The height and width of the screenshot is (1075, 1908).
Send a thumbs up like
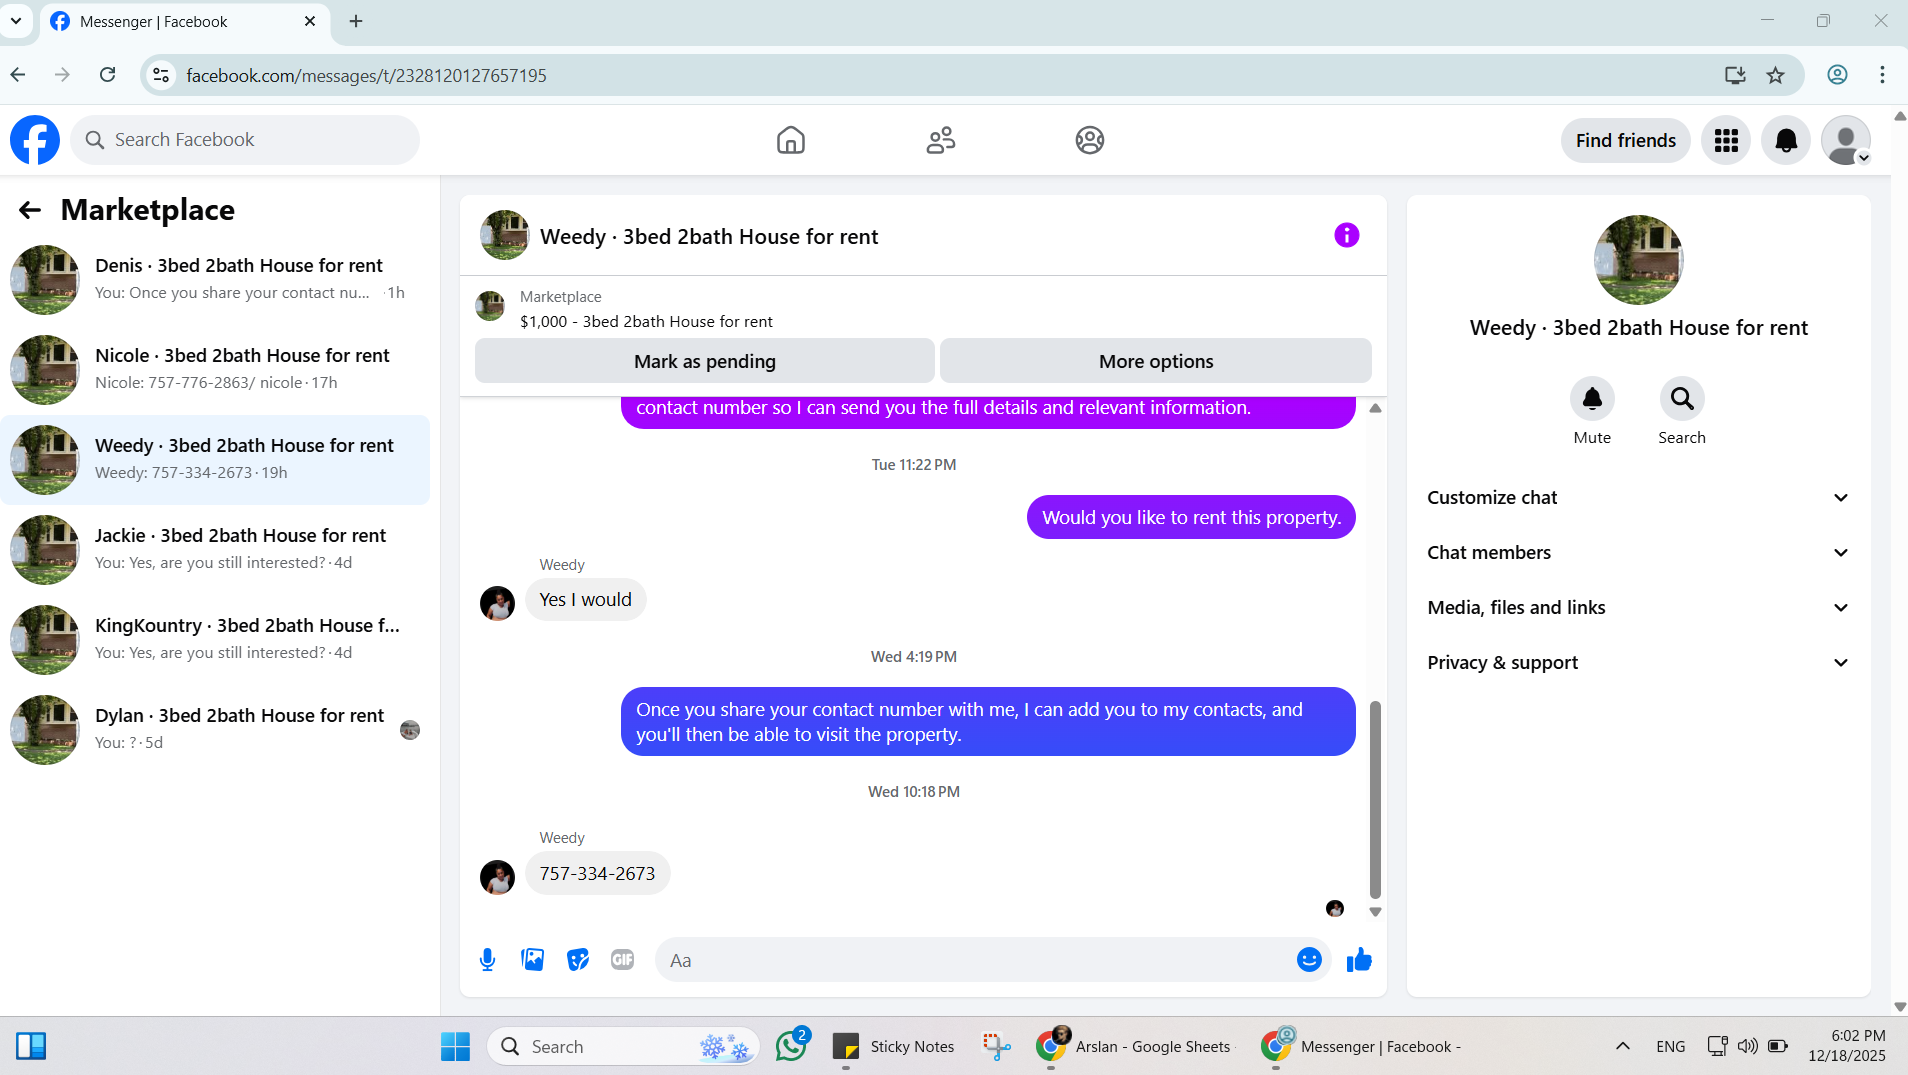[x=1359, y=960]
